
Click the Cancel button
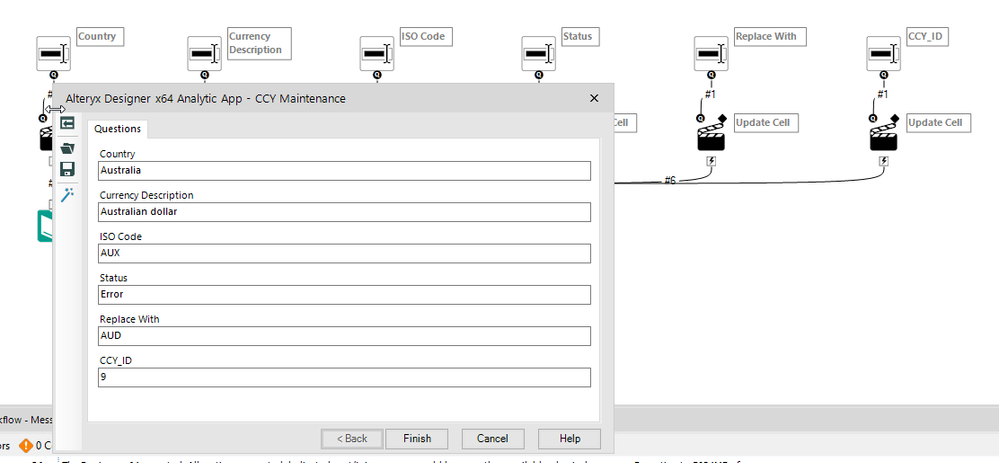tap(492, 439)
